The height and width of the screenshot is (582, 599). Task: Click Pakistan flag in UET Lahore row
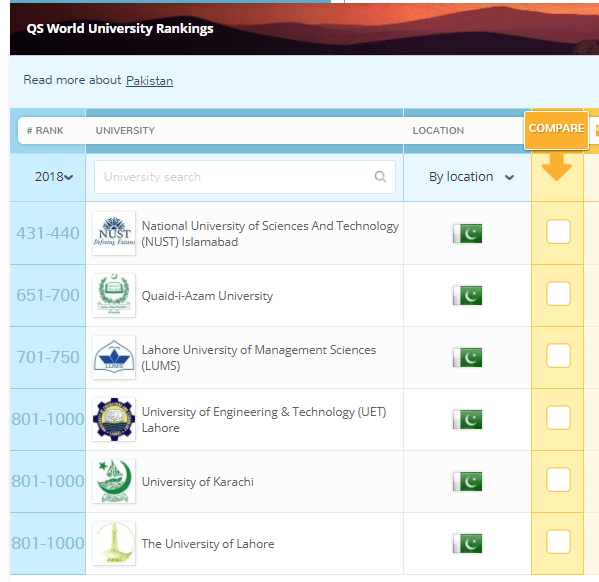[467, 419]
